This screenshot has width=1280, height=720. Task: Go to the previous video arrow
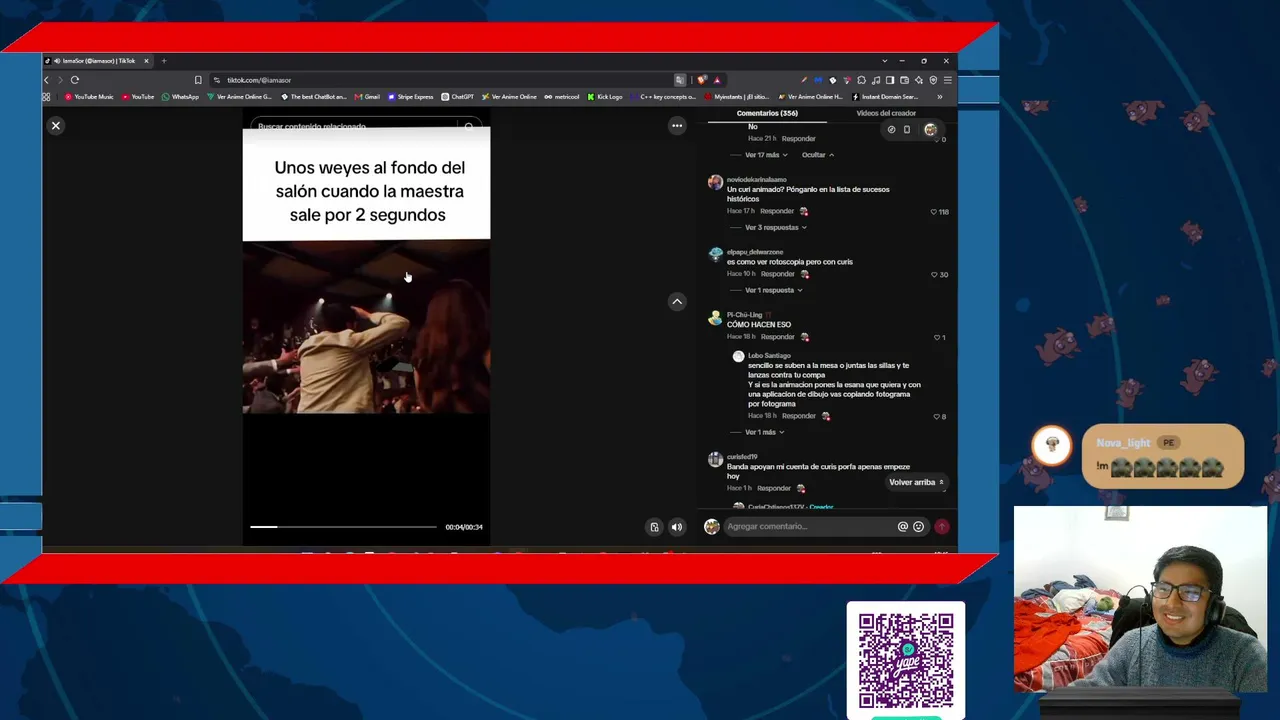tap(677, 301)
